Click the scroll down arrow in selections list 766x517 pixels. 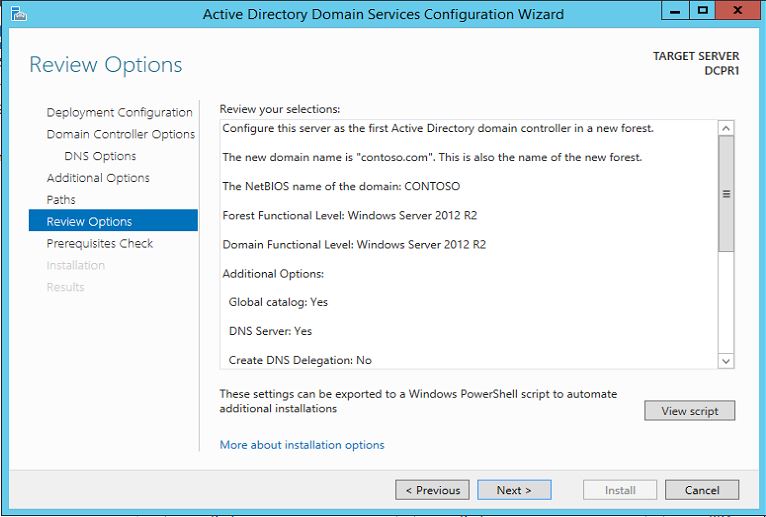[x=726, y=361]
